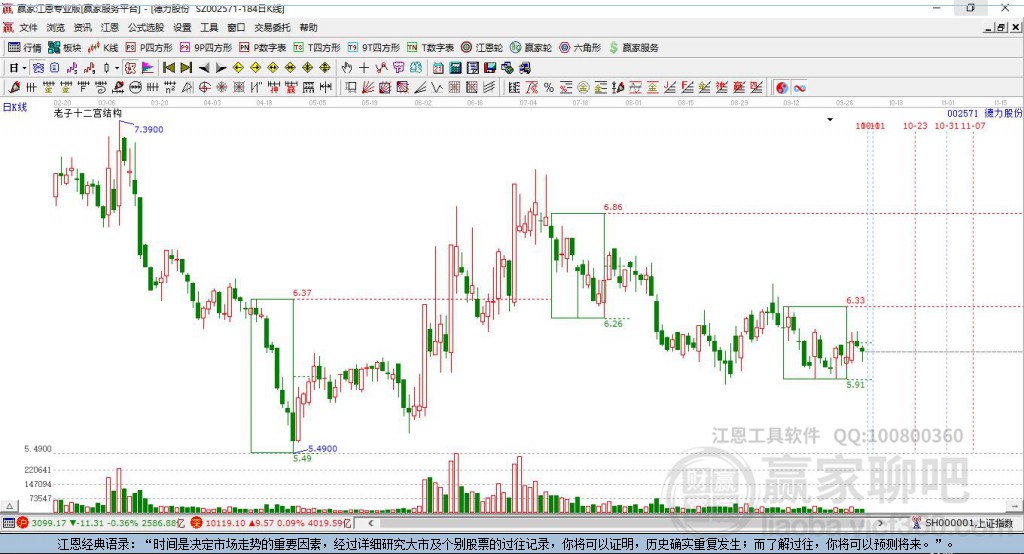Select the gold 金 circle icon
This screenshot has width=1024, height=554.
[583, 88]
